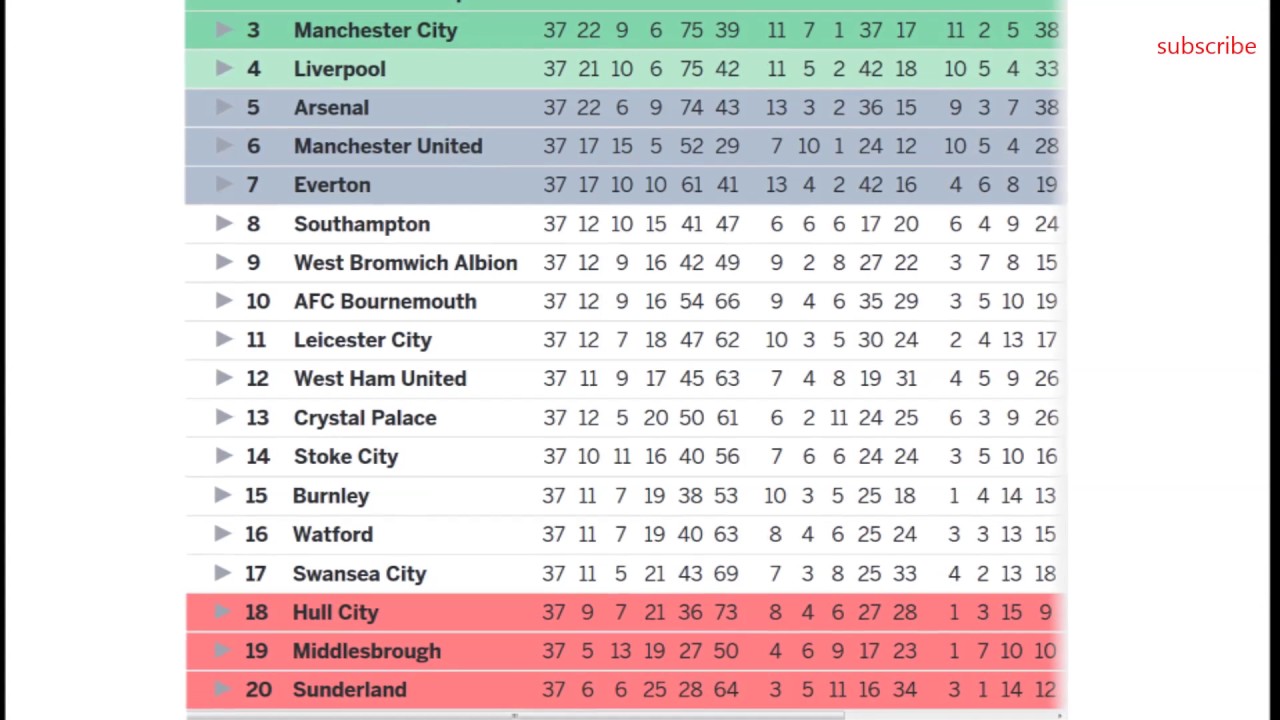Click the Middlesbrough team name
Image resolution: width=1280 pixels, height=720 pixels.
click(366, 651)
